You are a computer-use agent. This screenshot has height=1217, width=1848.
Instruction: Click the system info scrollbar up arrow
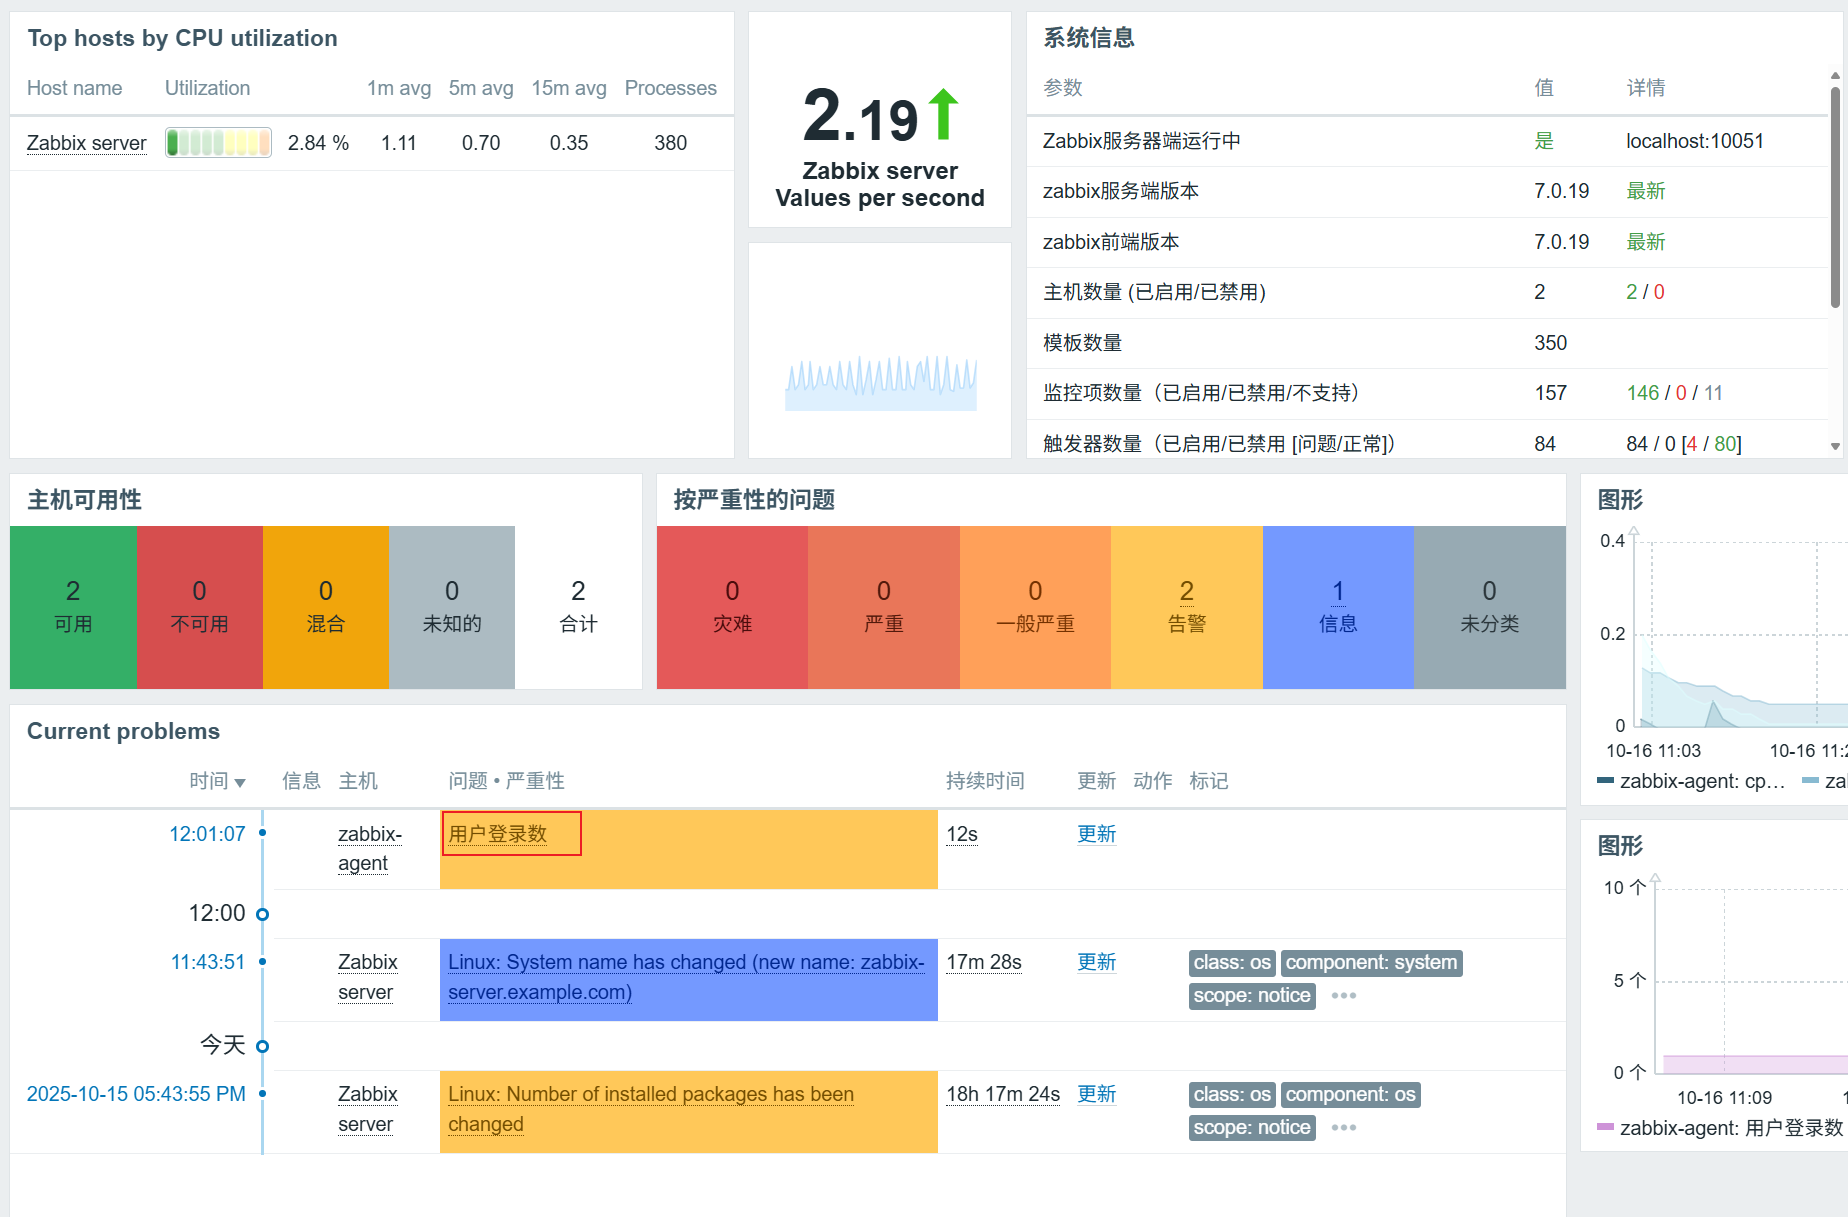click(1835, 76)
